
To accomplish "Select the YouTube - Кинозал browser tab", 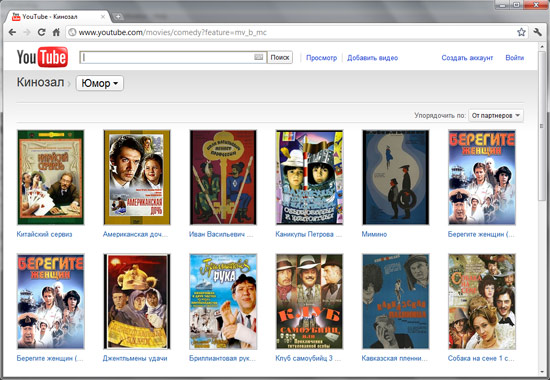I will click(58, 16).
